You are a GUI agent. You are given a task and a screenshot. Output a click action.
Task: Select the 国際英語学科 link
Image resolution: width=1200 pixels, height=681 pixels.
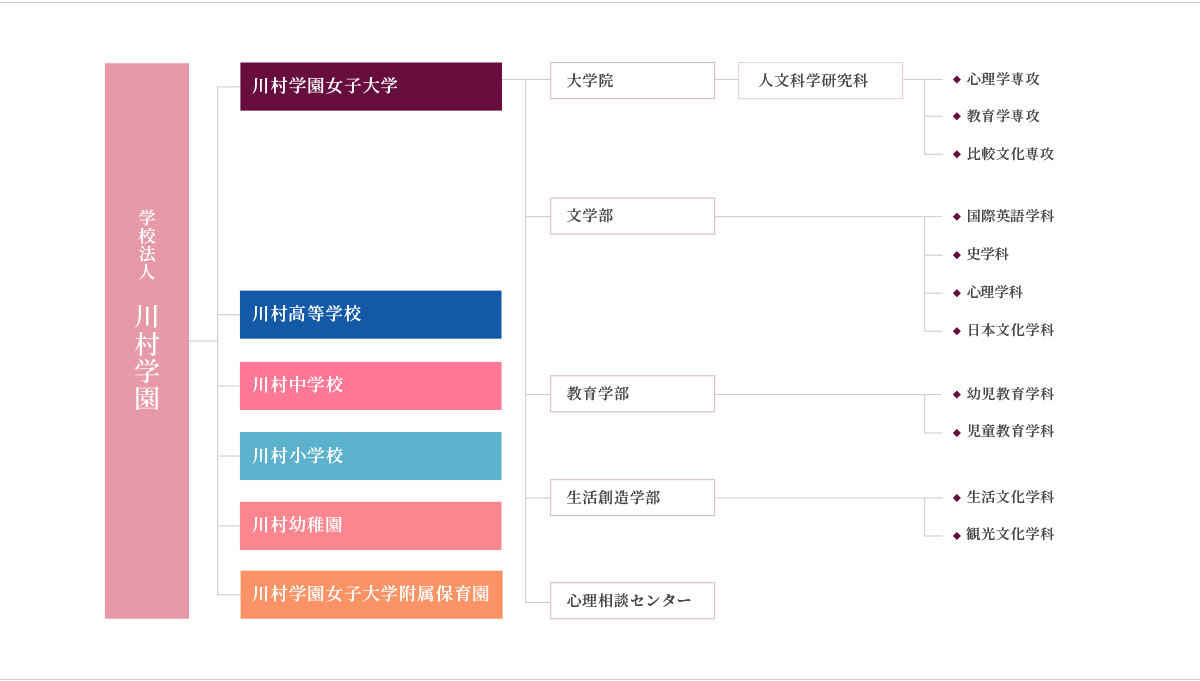(x=1010, y=216)
